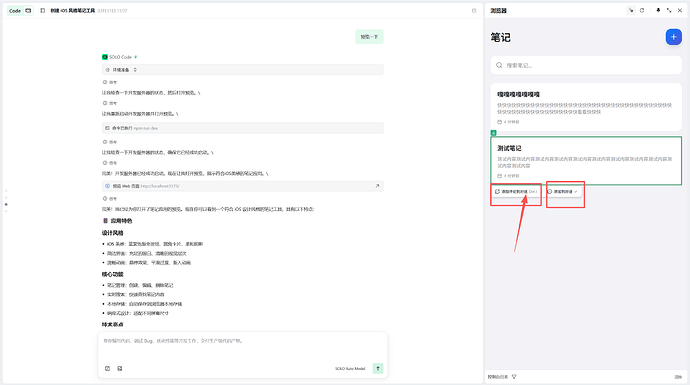Click the external-open arrow on the preview row
Viewport: 690px width, 385px height.
coord(377,186)
